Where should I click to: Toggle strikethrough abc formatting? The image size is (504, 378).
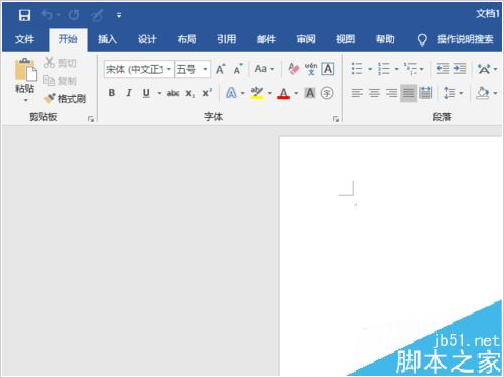pos(173,93)
